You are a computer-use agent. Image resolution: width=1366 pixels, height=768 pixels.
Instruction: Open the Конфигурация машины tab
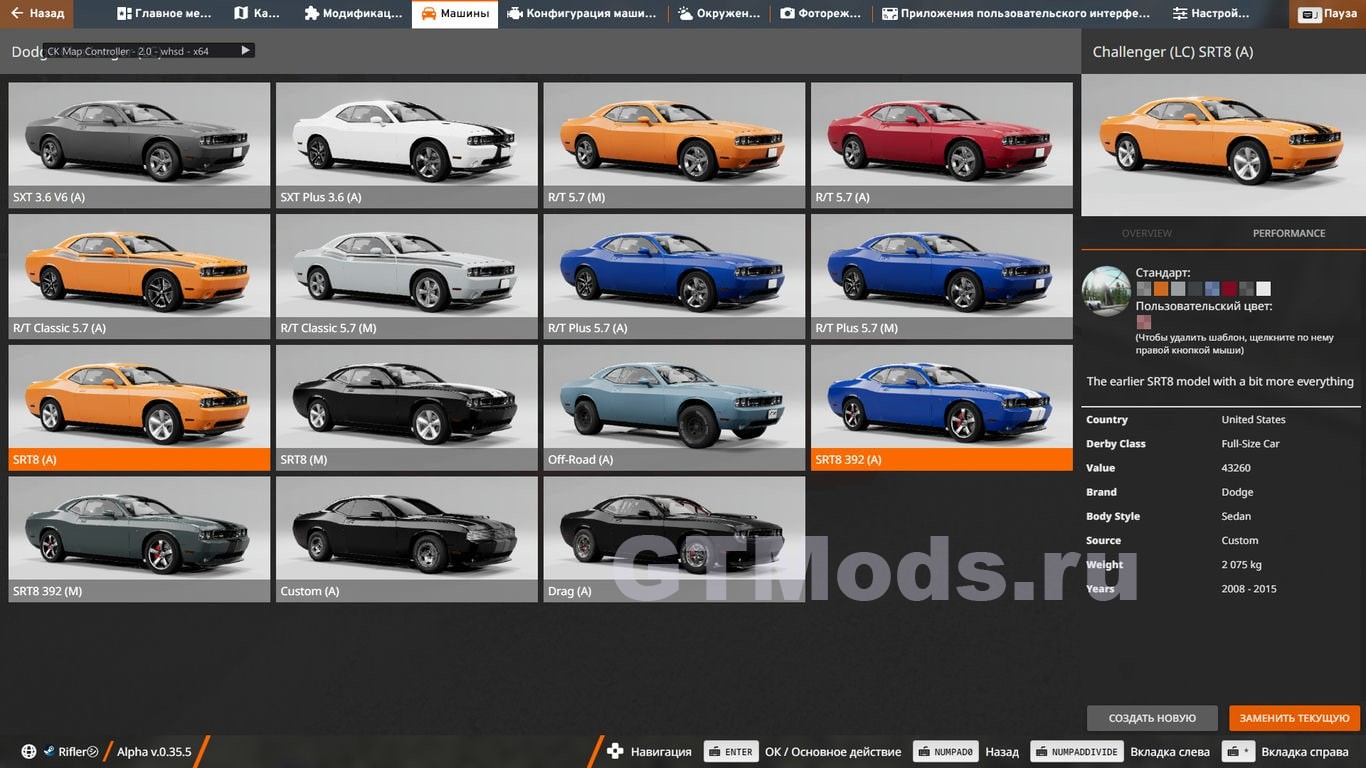pos(582,14)
